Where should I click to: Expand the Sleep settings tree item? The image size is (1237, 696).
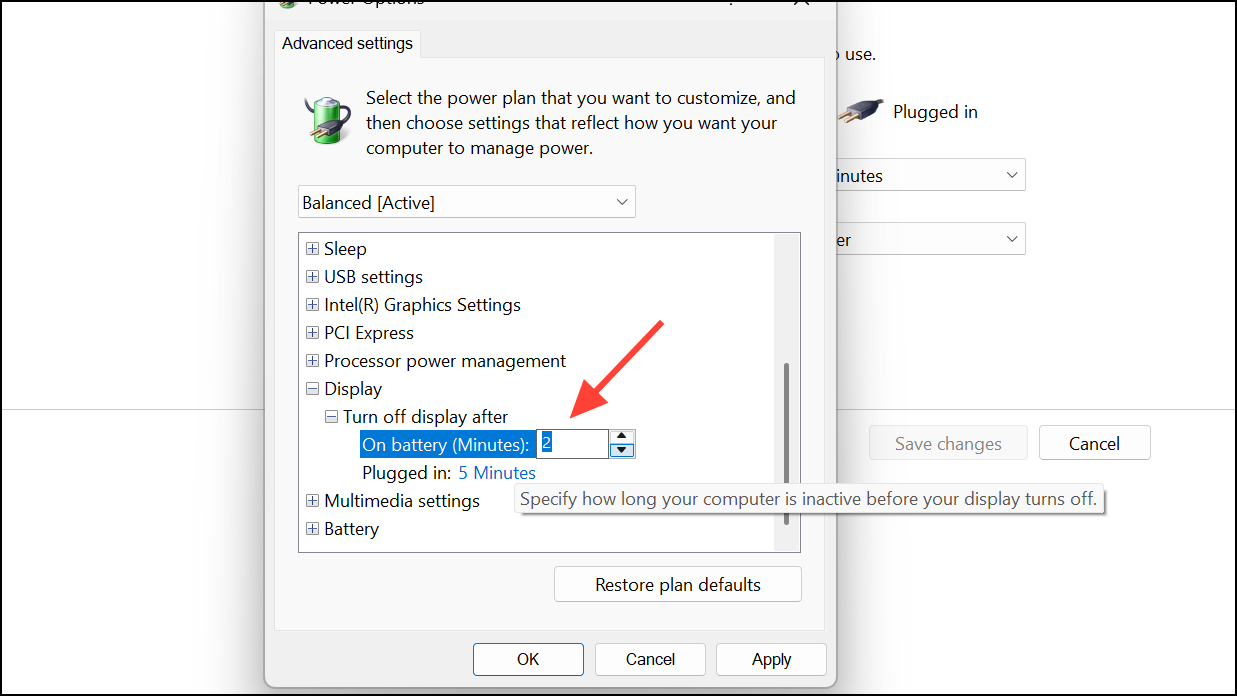click(x=312, y=248)
